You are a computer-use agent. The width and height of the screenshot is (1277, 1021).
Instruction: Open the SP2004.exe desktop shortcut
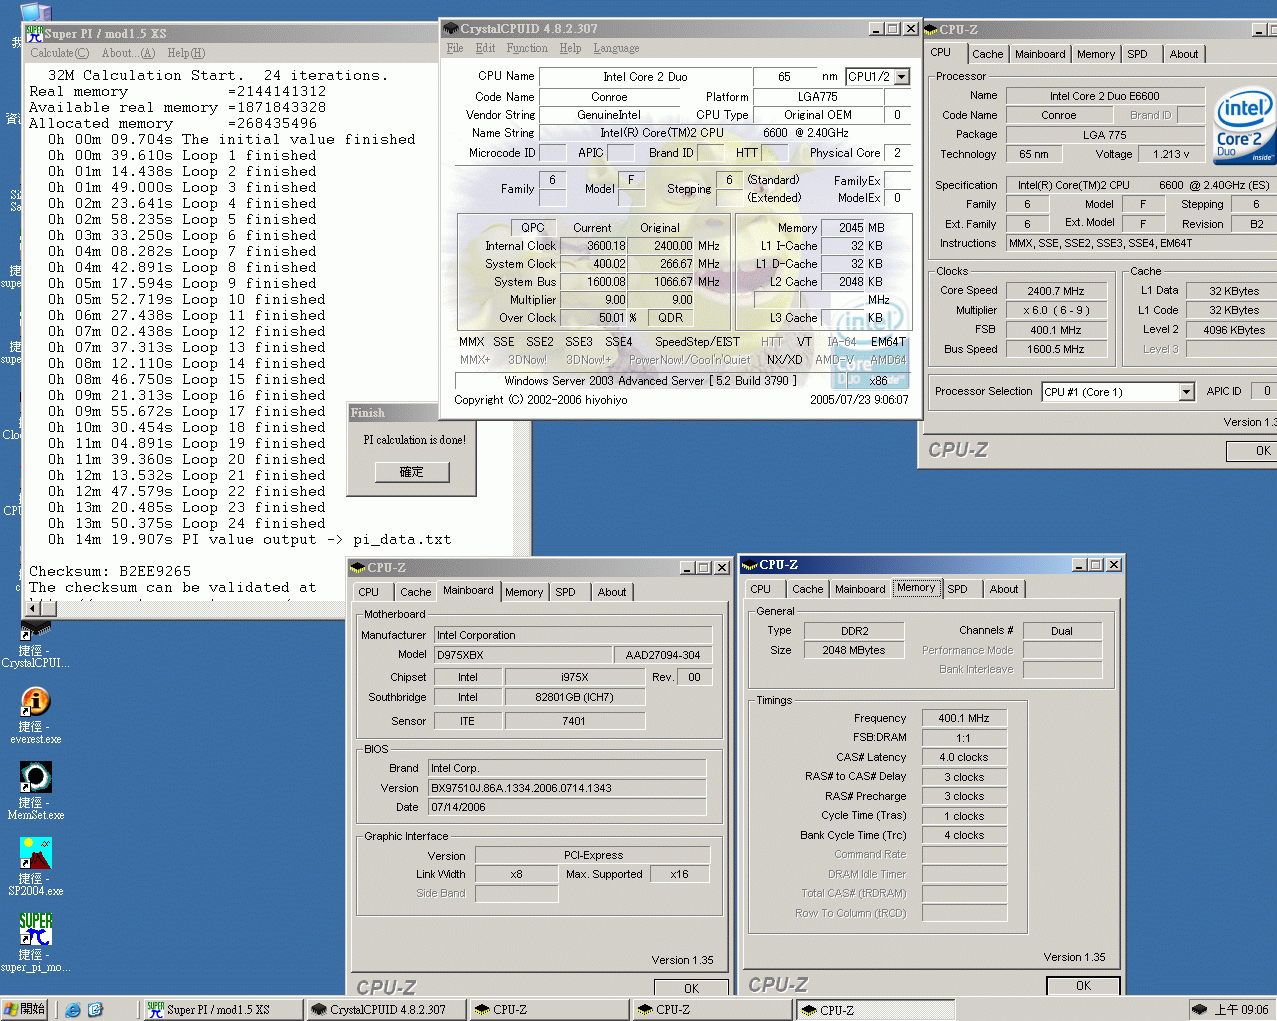(x=35, y=867)
